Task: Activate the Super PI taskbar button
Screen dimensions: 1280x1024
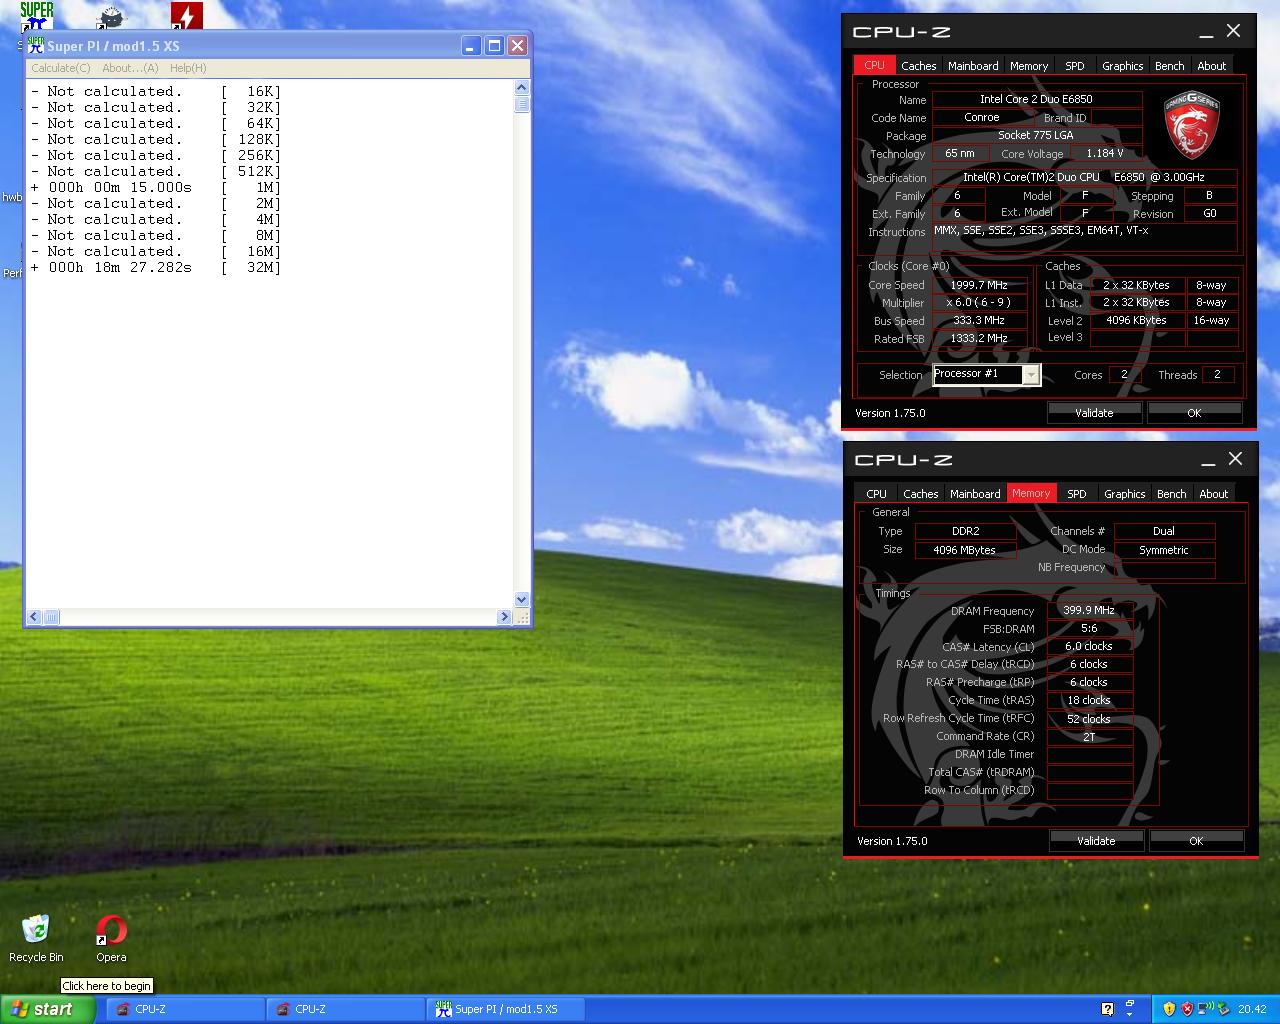Action: coord(505,1009)
